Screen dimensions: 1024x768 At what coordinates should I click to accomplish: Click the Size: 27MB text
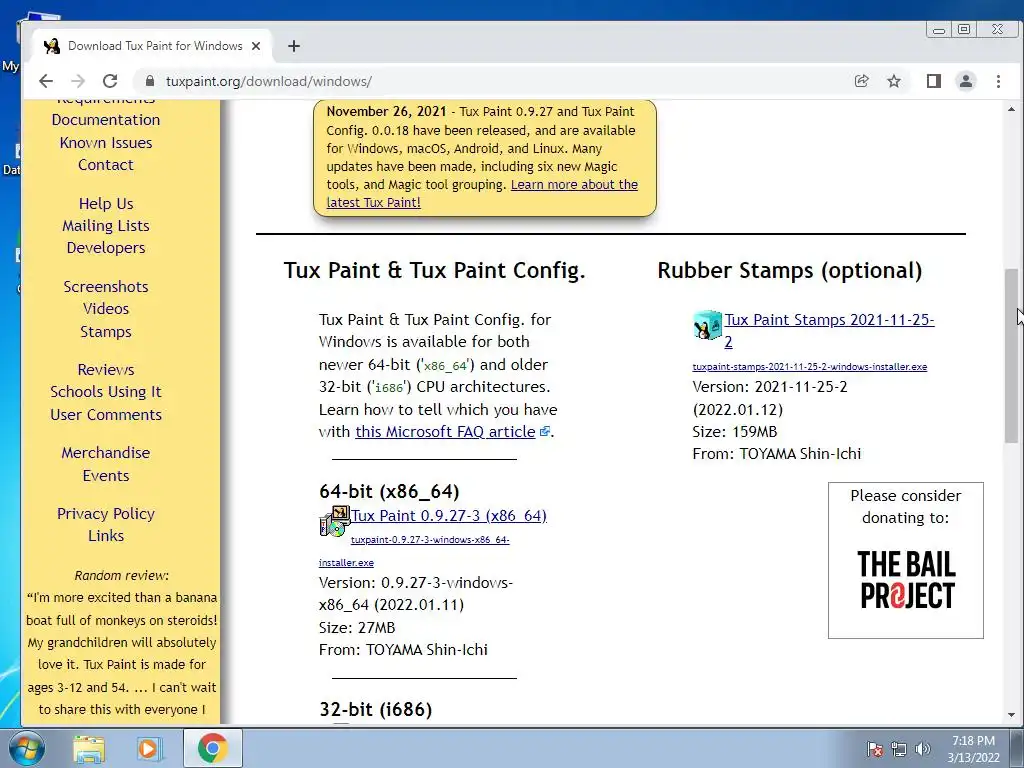point(357,628)
